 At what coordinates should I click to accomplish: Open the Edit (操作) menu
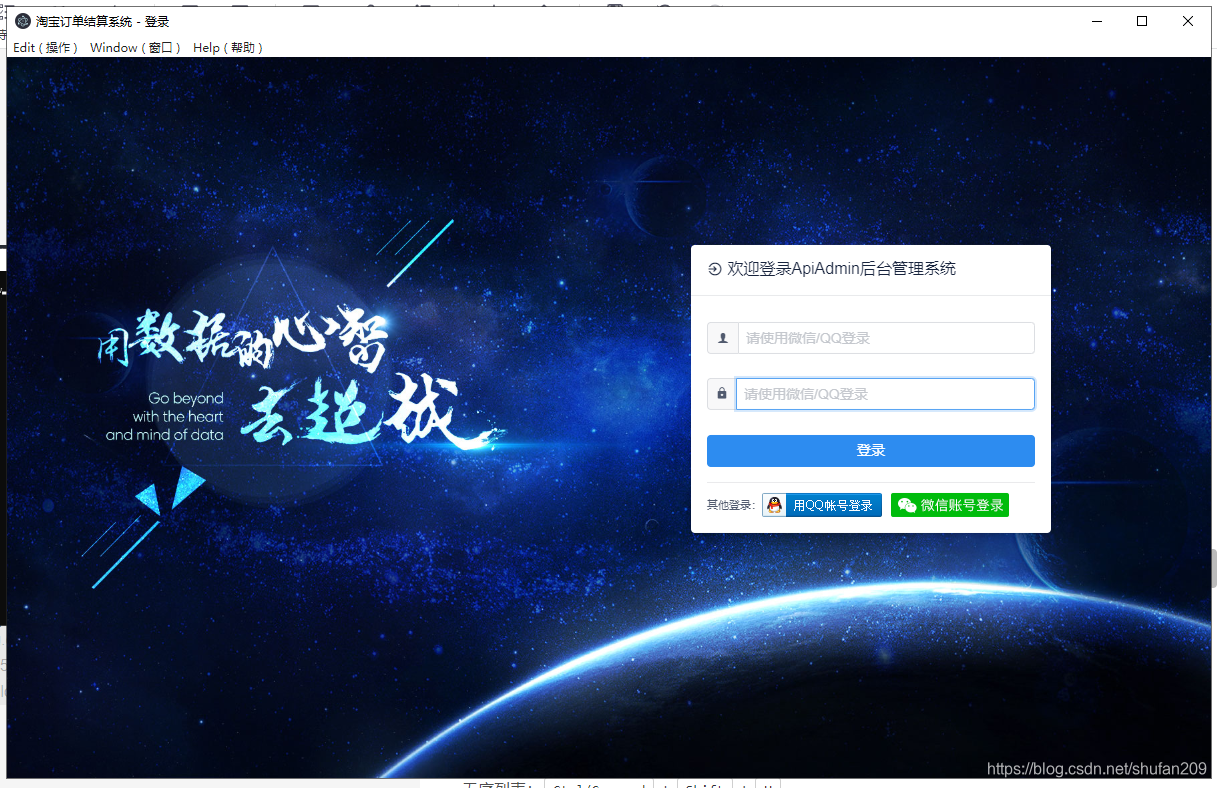(45, 48)
